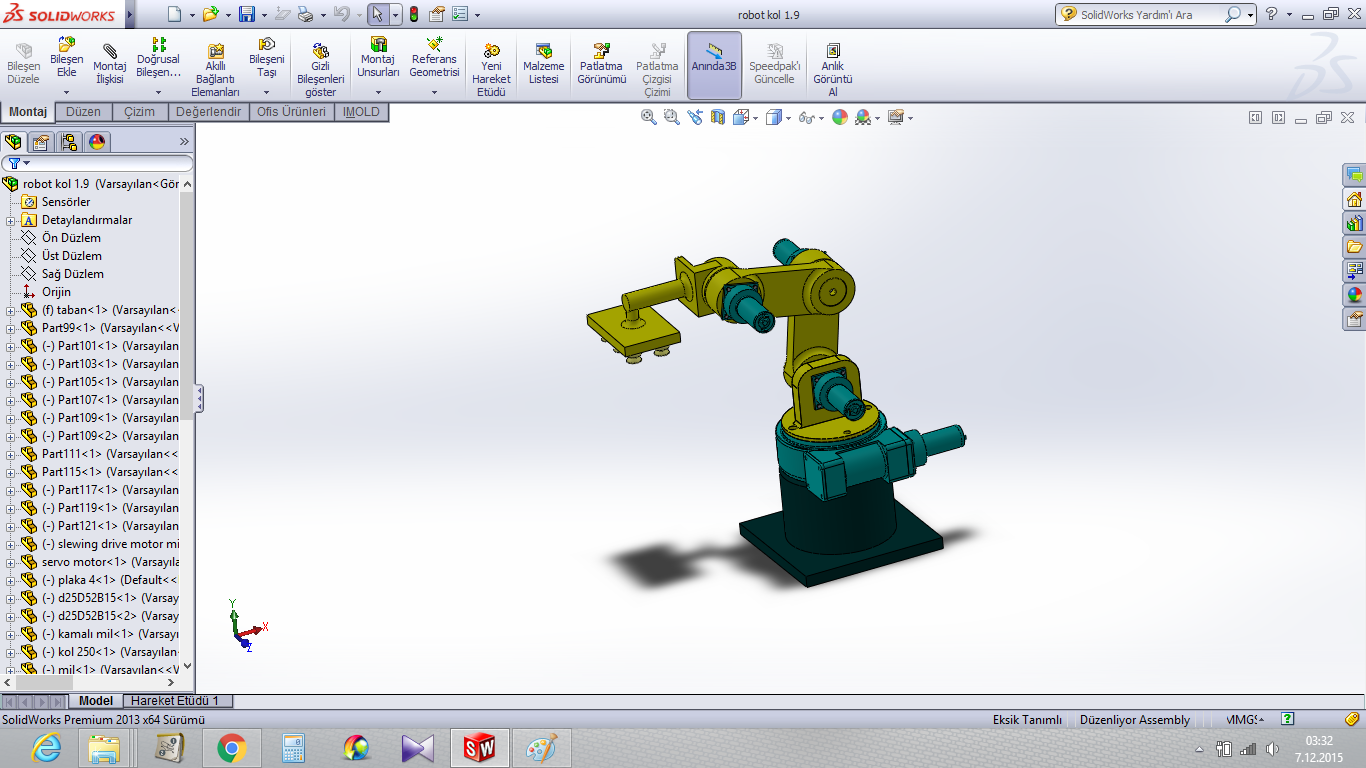The image size is (1366, 768).
Task: Open Doğrusal Bileşen dropdown arrow
Action: tap(159, 92)
